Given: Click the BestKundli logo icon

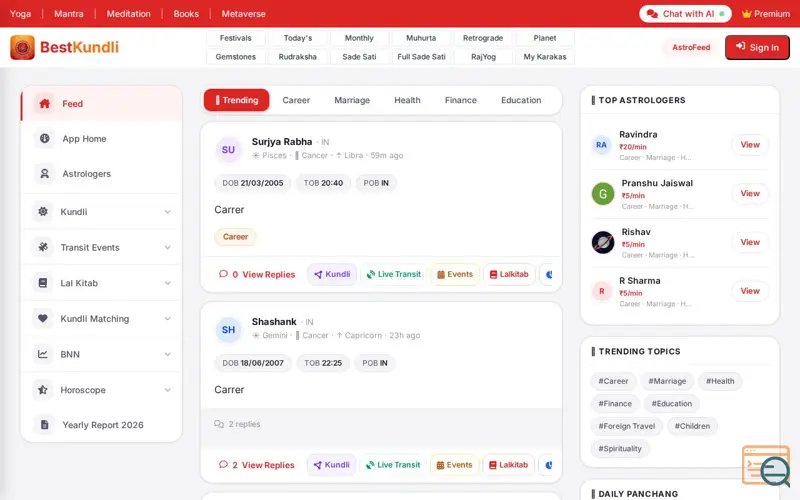Looking at the screenshot, I should [x=22, y=47].
